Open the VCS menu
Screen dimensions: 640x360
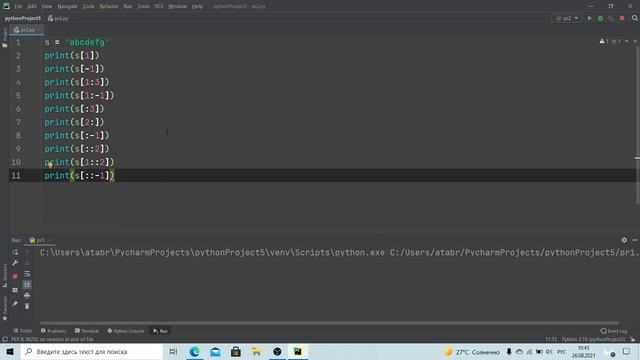159,6
